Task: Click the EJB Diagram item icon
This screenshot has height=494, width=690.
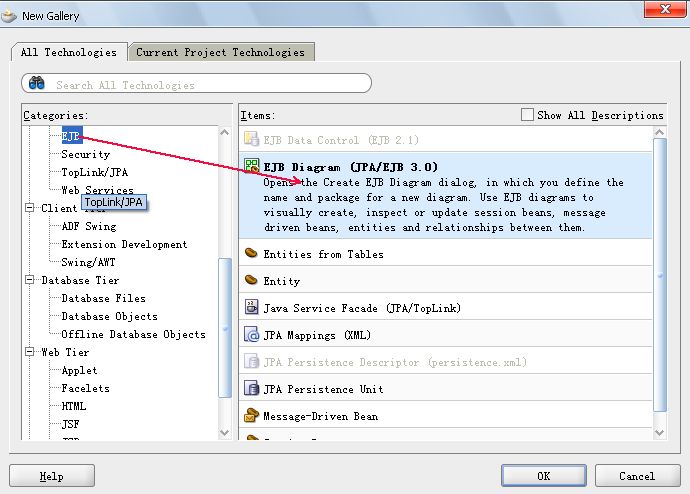Action: [x=252, y=166]
